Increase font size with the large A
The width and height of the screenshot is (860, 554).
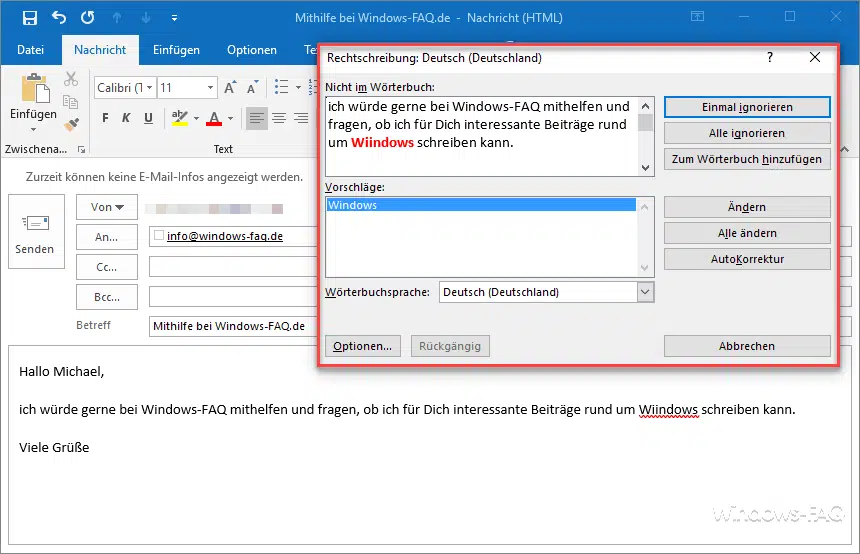coord(230,88)
